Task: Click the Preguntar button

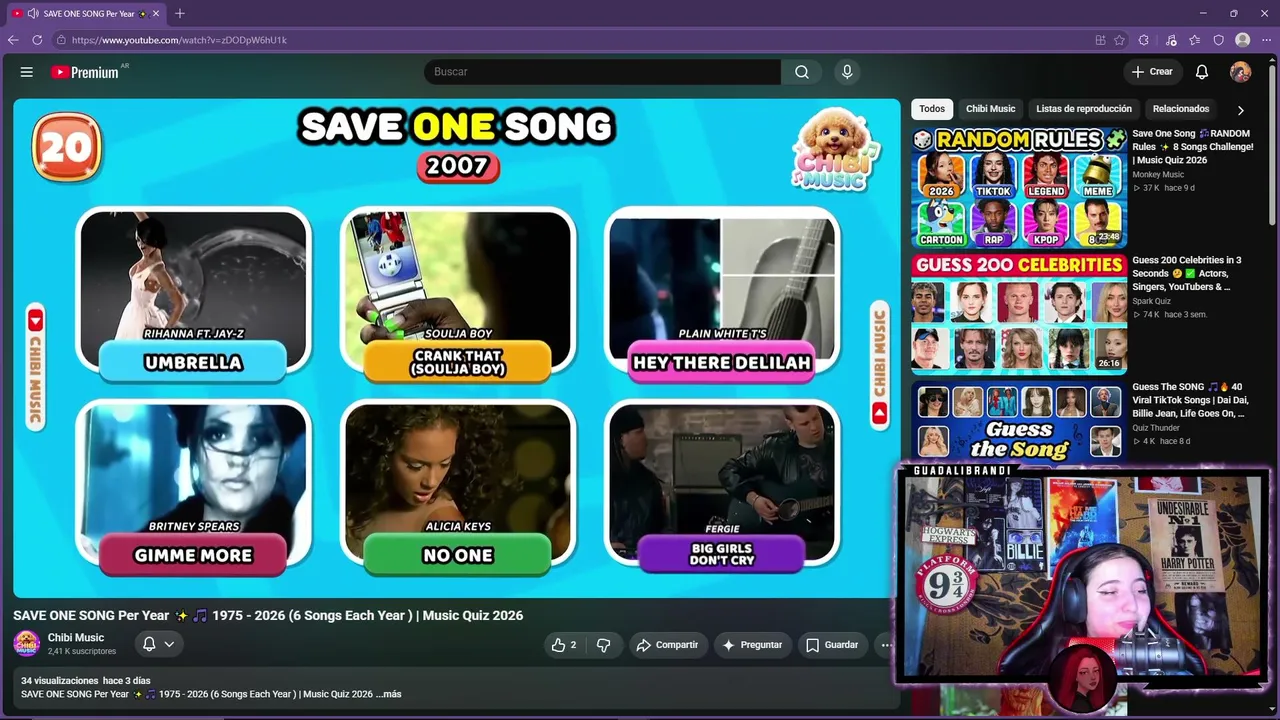Action: click(x=752, y=645)
